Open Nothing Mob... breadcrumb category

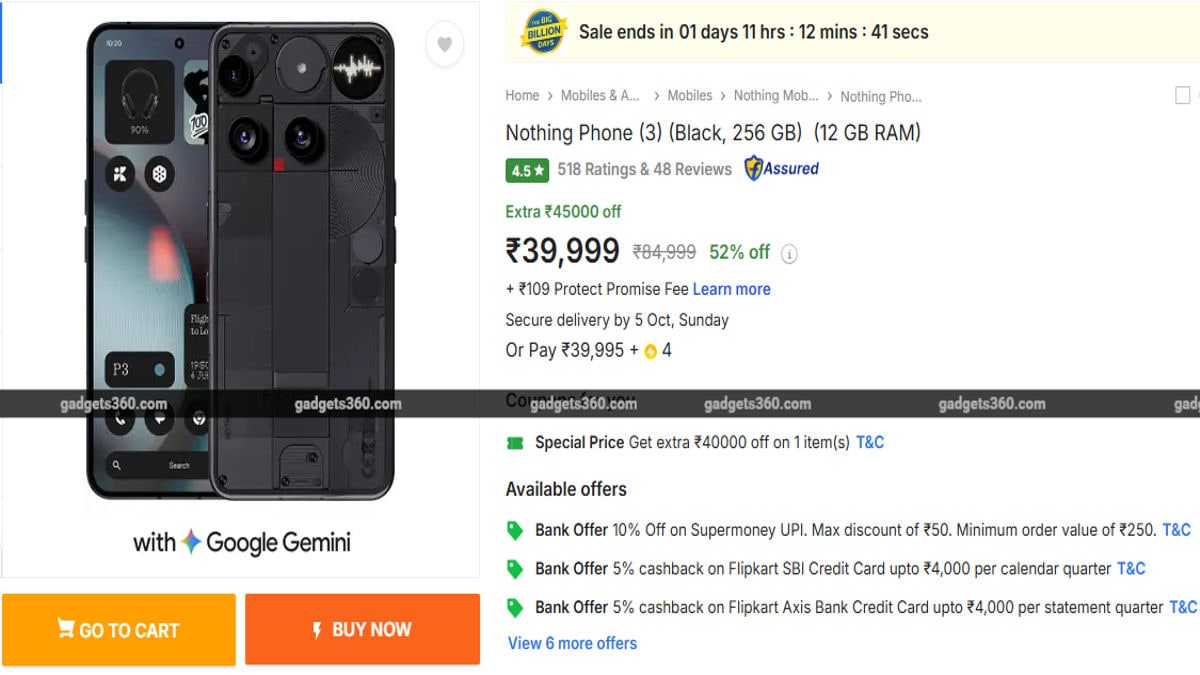[776, 96]
